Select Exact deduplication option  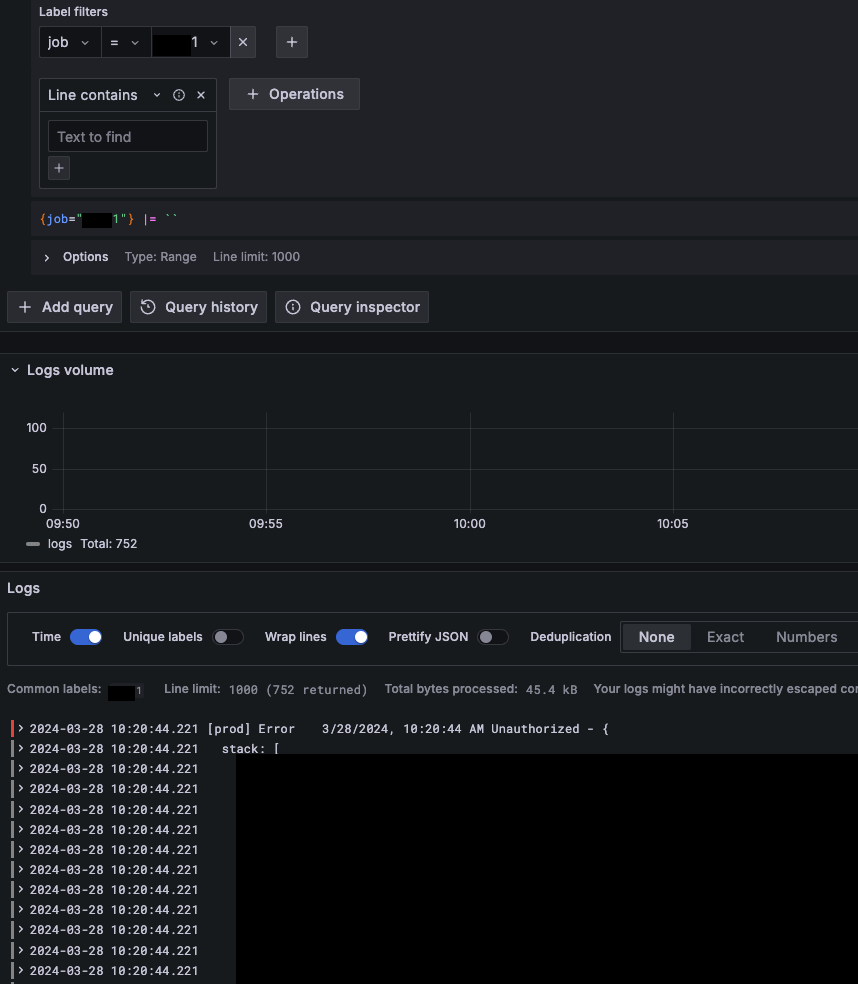point(726,637)
